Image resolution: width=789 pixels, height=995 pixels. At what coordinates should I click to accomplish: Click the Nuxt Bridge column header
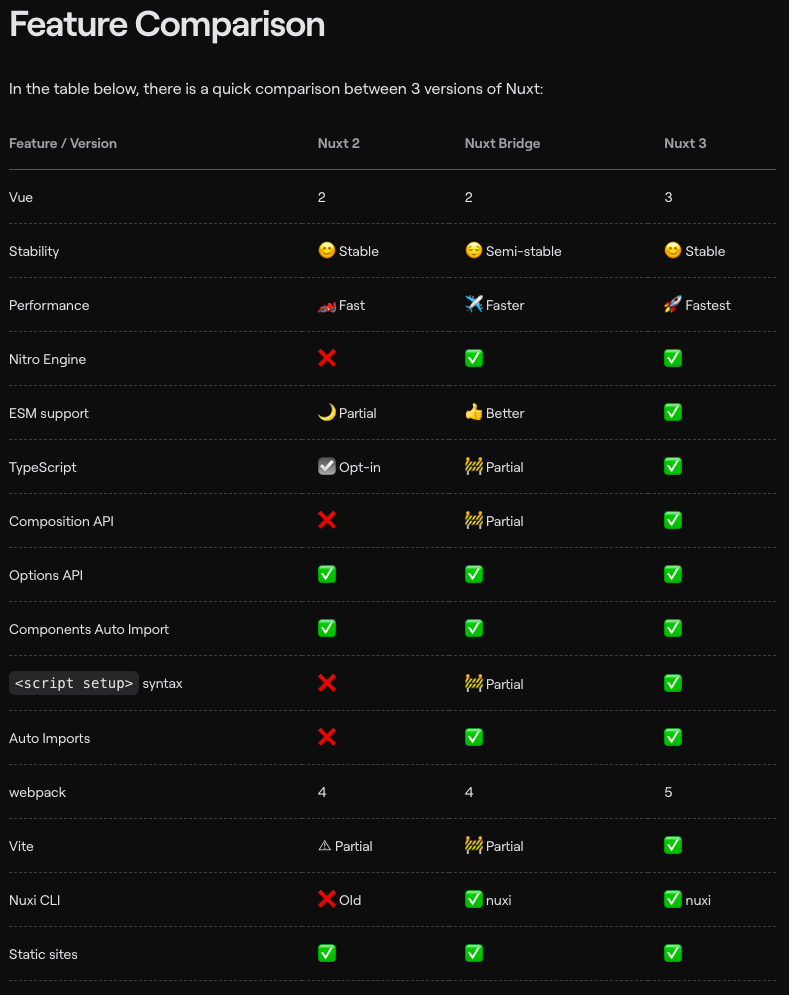(502, 143)
